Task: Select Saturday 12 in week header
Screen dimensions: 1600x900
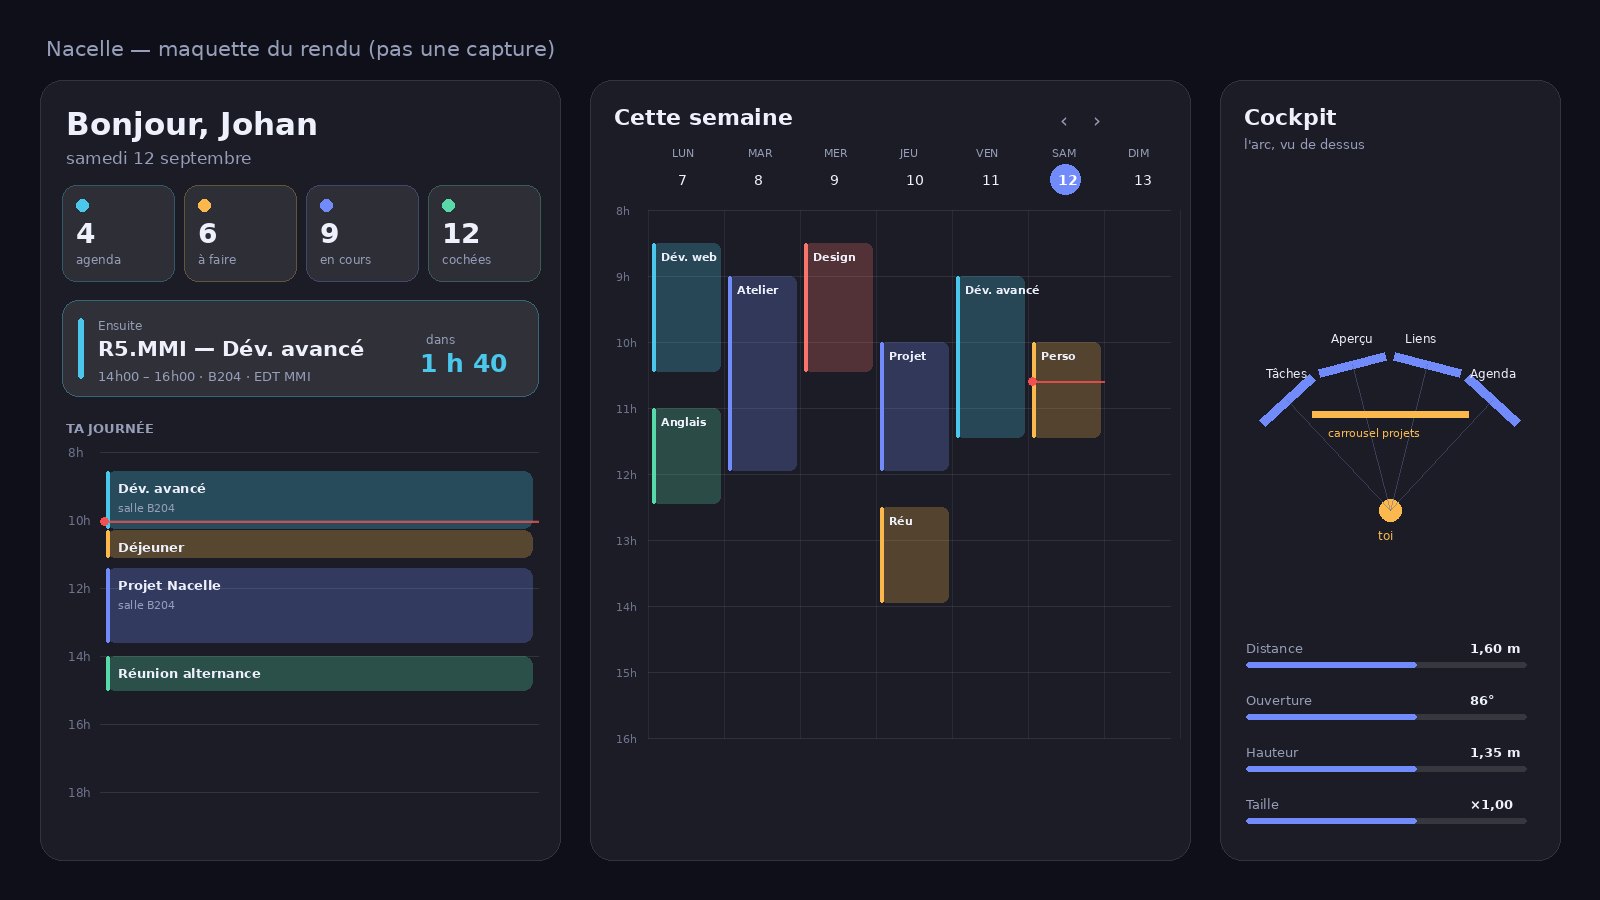Action: (1065, 180)
